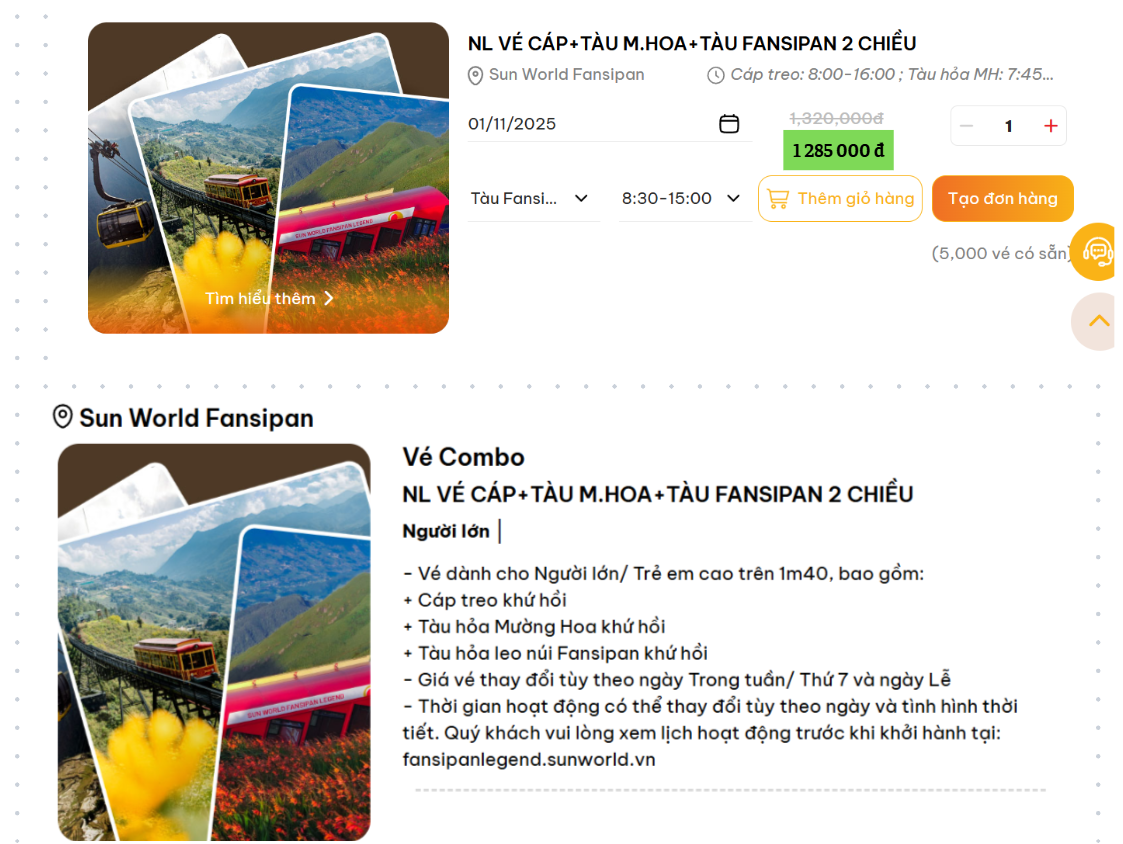
Task: Click Thêm giỏ hàng button
Action: (x=840, y=198)
